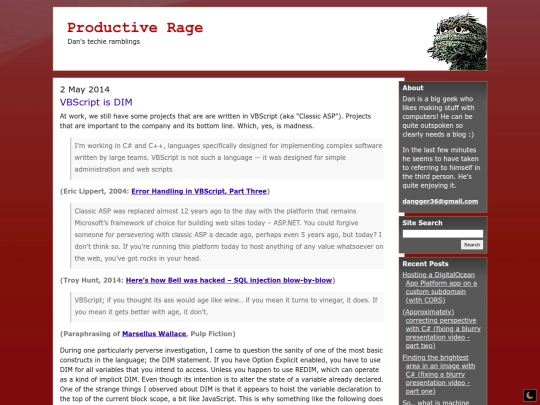Open the Marsellus Wallace link
This screenshot has height=405, width=540.
pos(154,334)
